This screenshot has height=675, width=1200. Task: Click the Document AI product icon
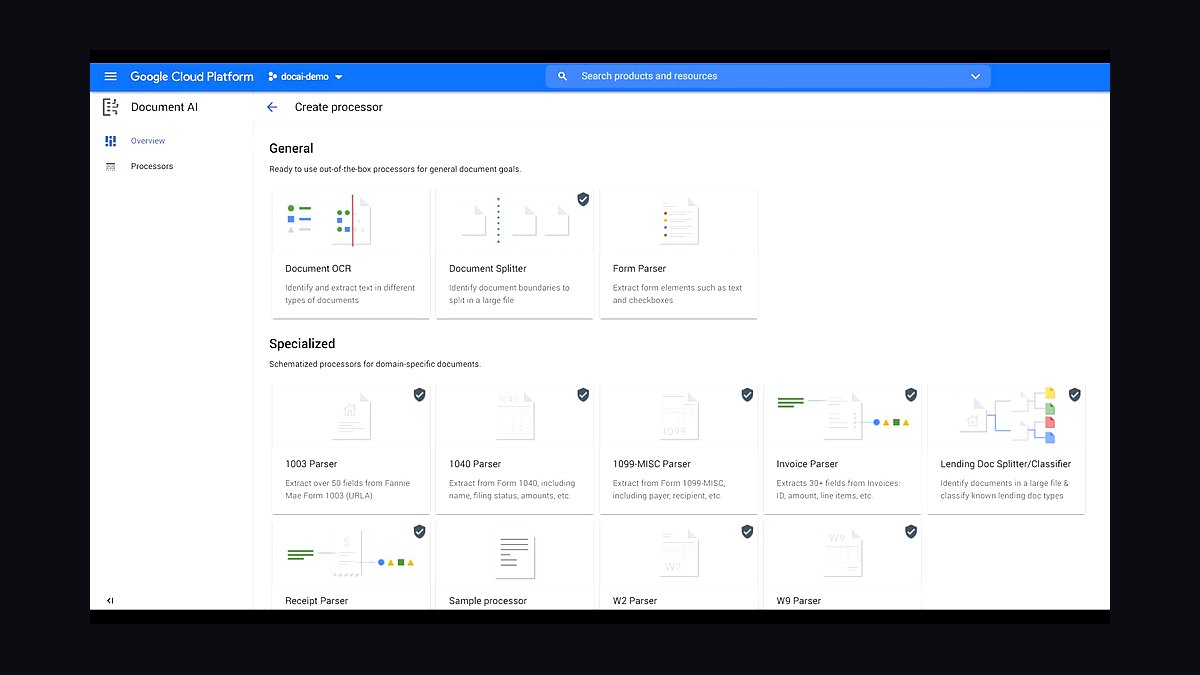111,107
